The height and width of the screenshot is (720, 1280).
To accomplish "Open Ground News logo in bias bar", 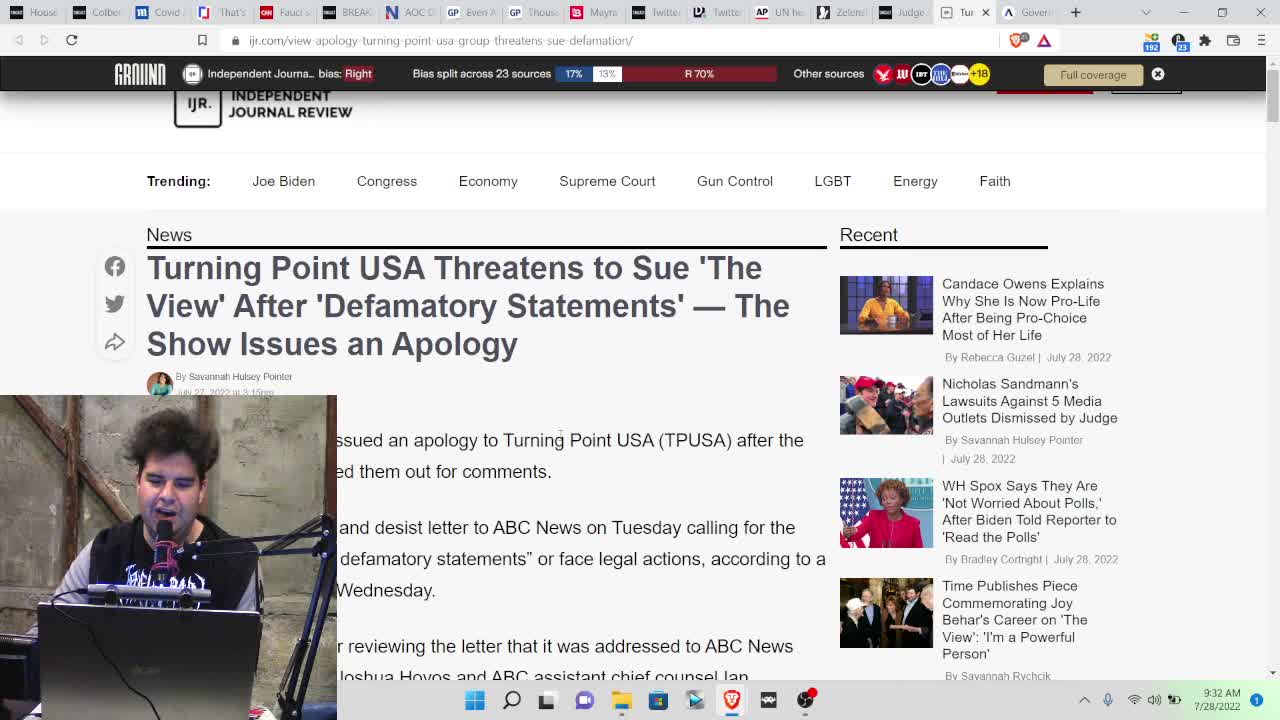I will 140,74.
